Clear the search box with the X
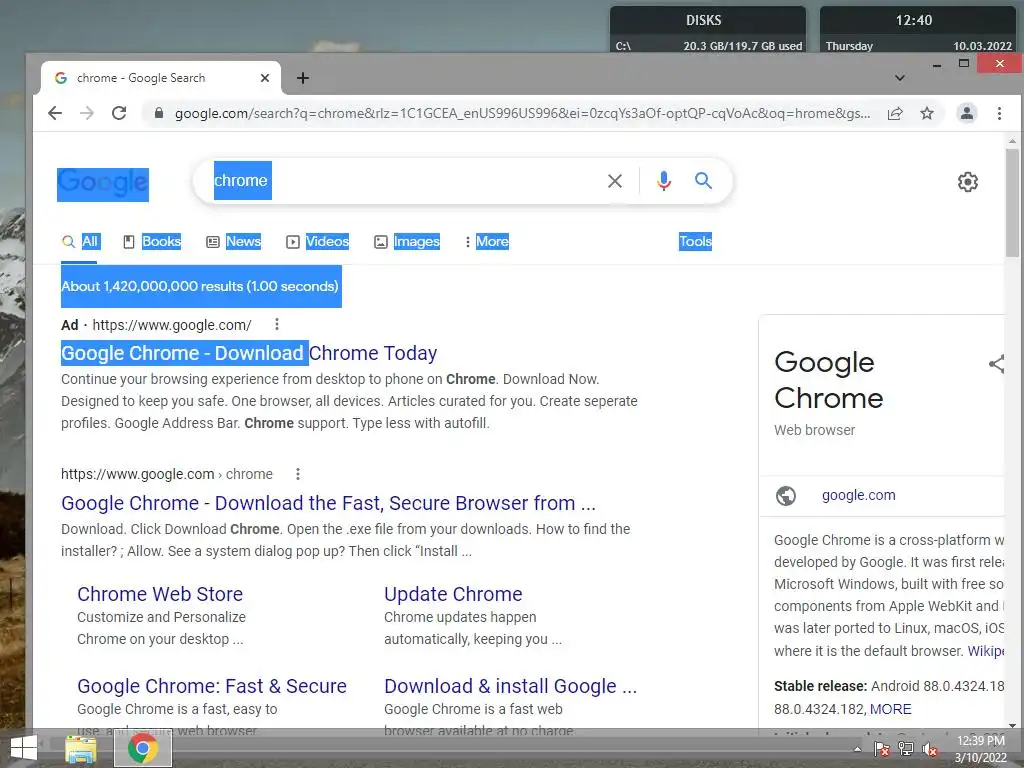Image resolution: width=1024 pixels, height=768 pixels. [x=615, y=181]
